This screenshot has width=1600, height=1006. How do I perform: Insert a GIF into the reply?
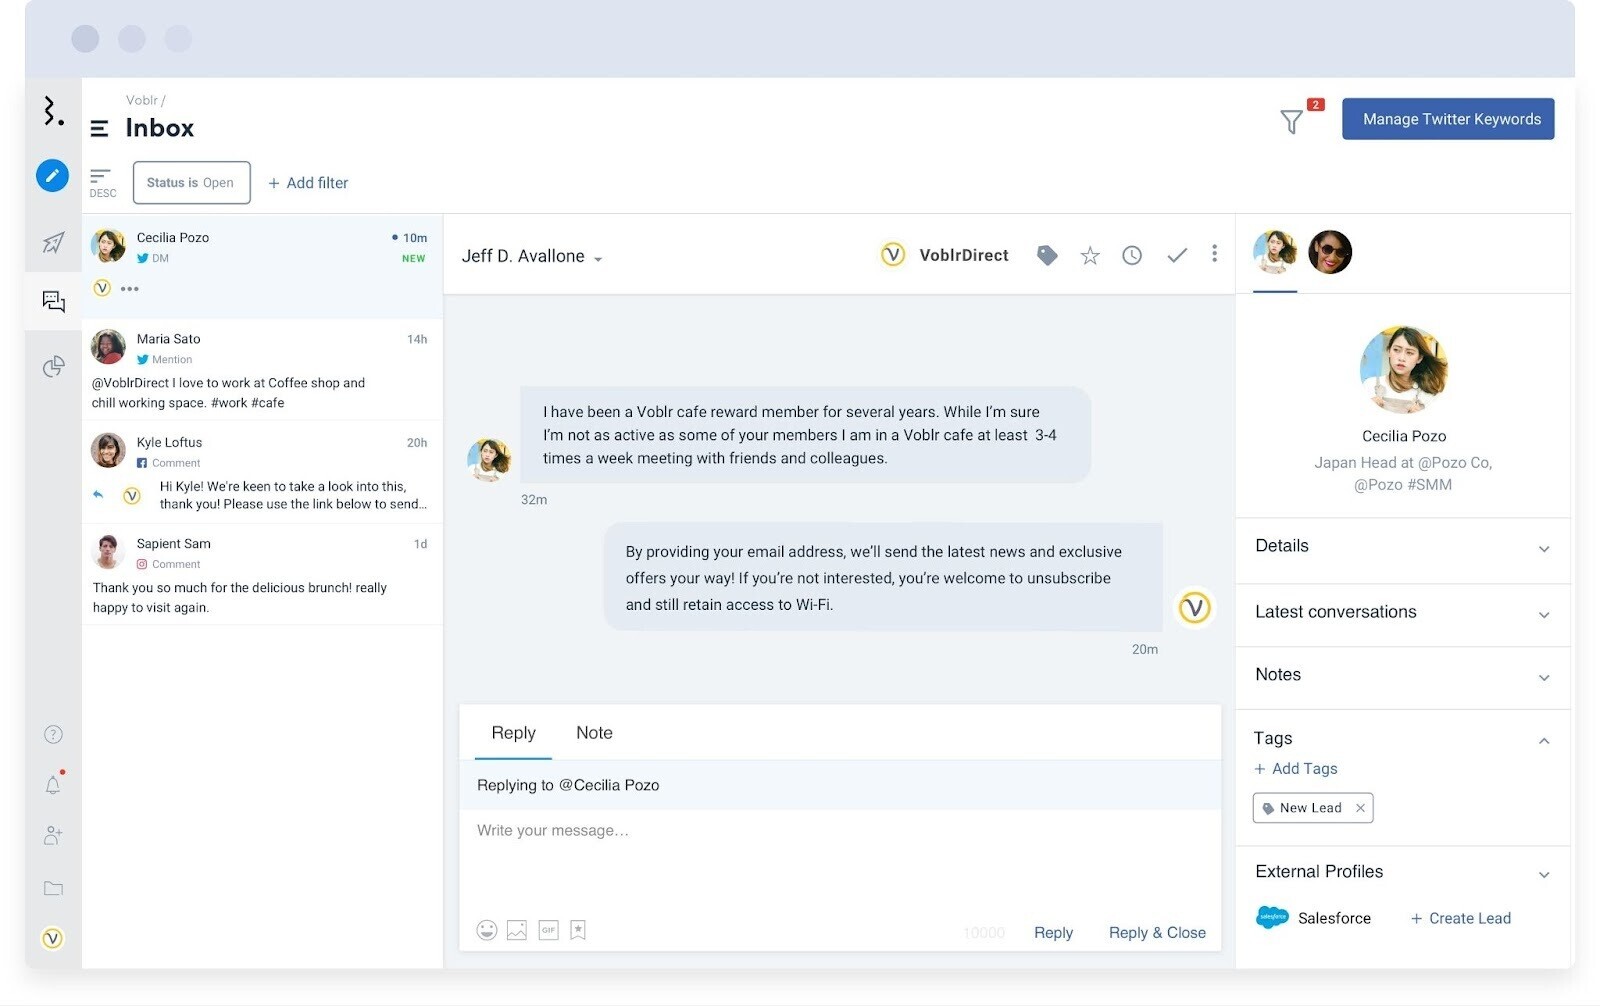click(x=548, y=930)
